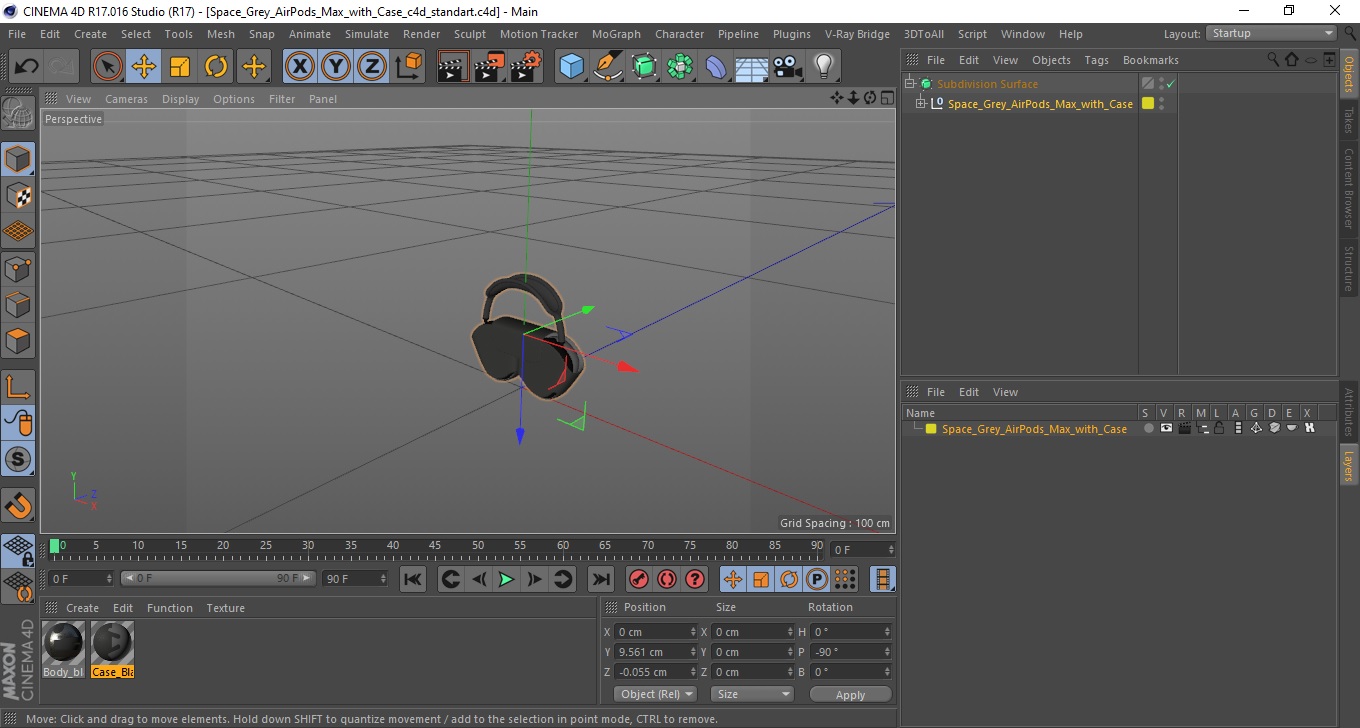Toggle Z-axis lock

point(371,67)
